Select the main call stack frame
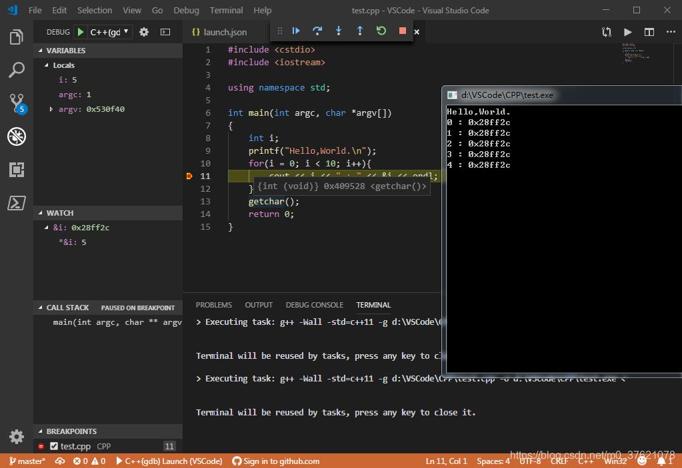Image resolution: width=682 pixels, height=468 pixels. click(x=108, y=322)
